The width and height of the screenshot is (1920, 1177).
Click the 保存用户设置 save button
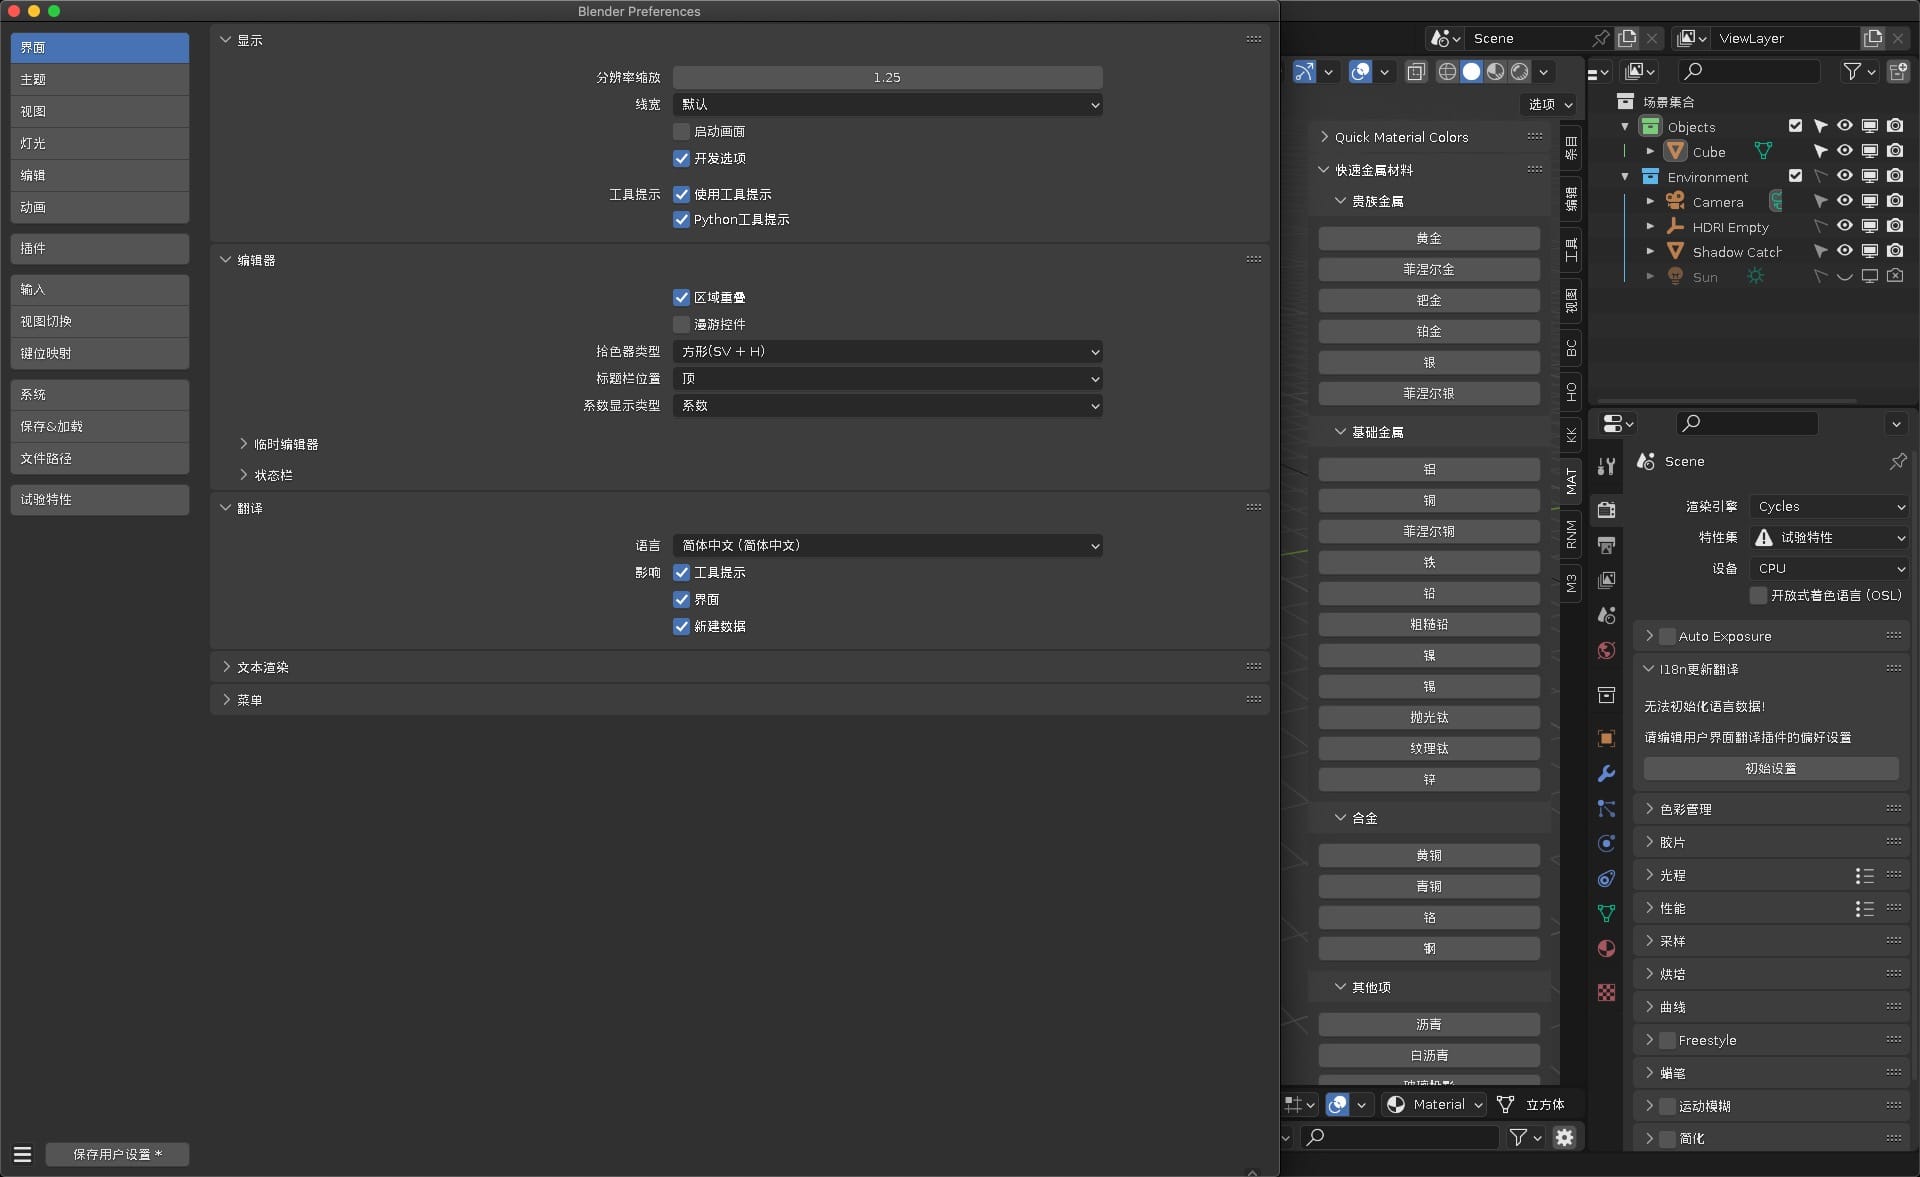[117, 1154]
